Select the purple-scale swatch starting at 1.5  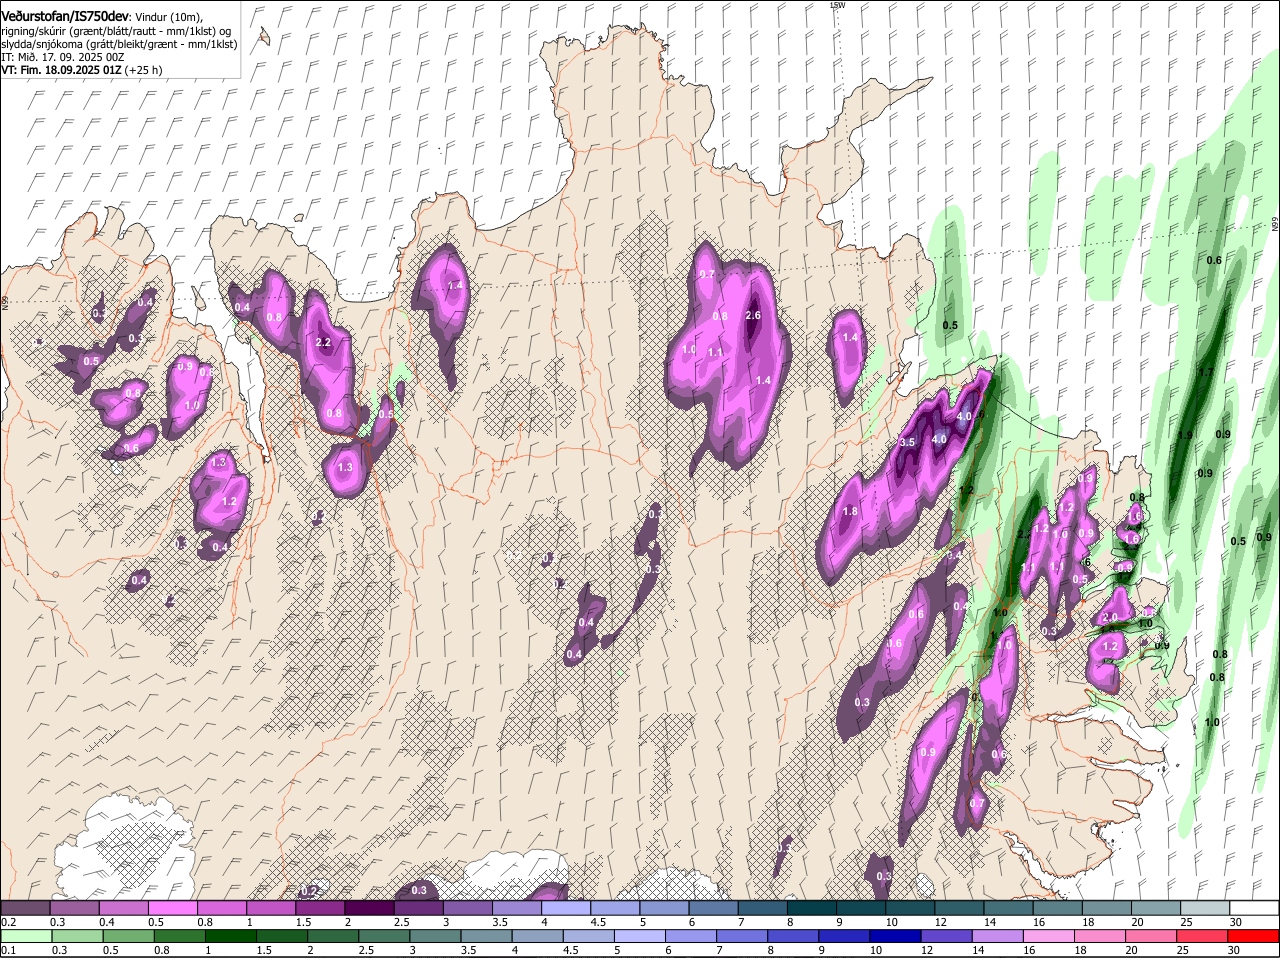(x=319, y=907)
